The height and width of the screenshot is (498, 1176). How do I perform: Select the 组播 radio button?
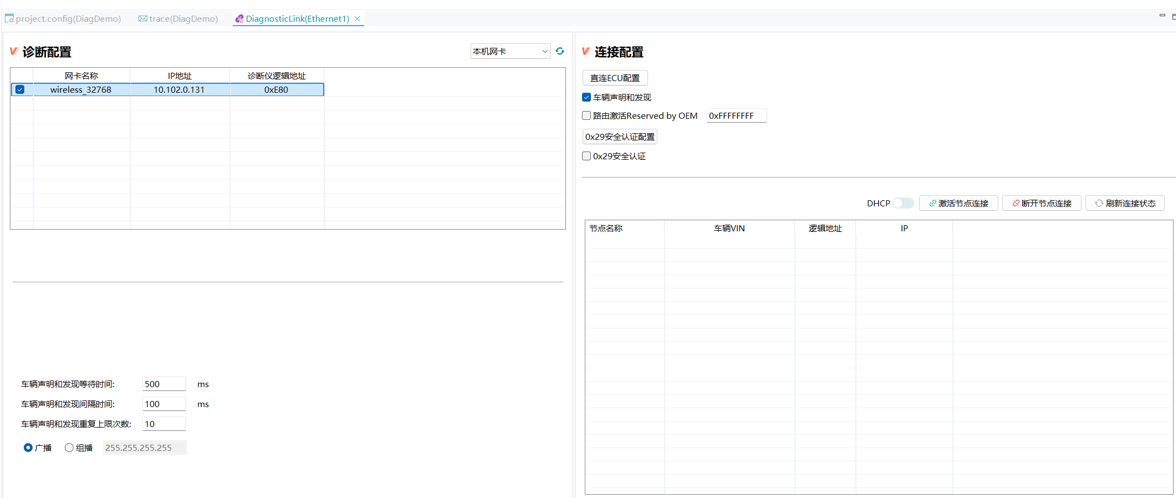point(69,448)
